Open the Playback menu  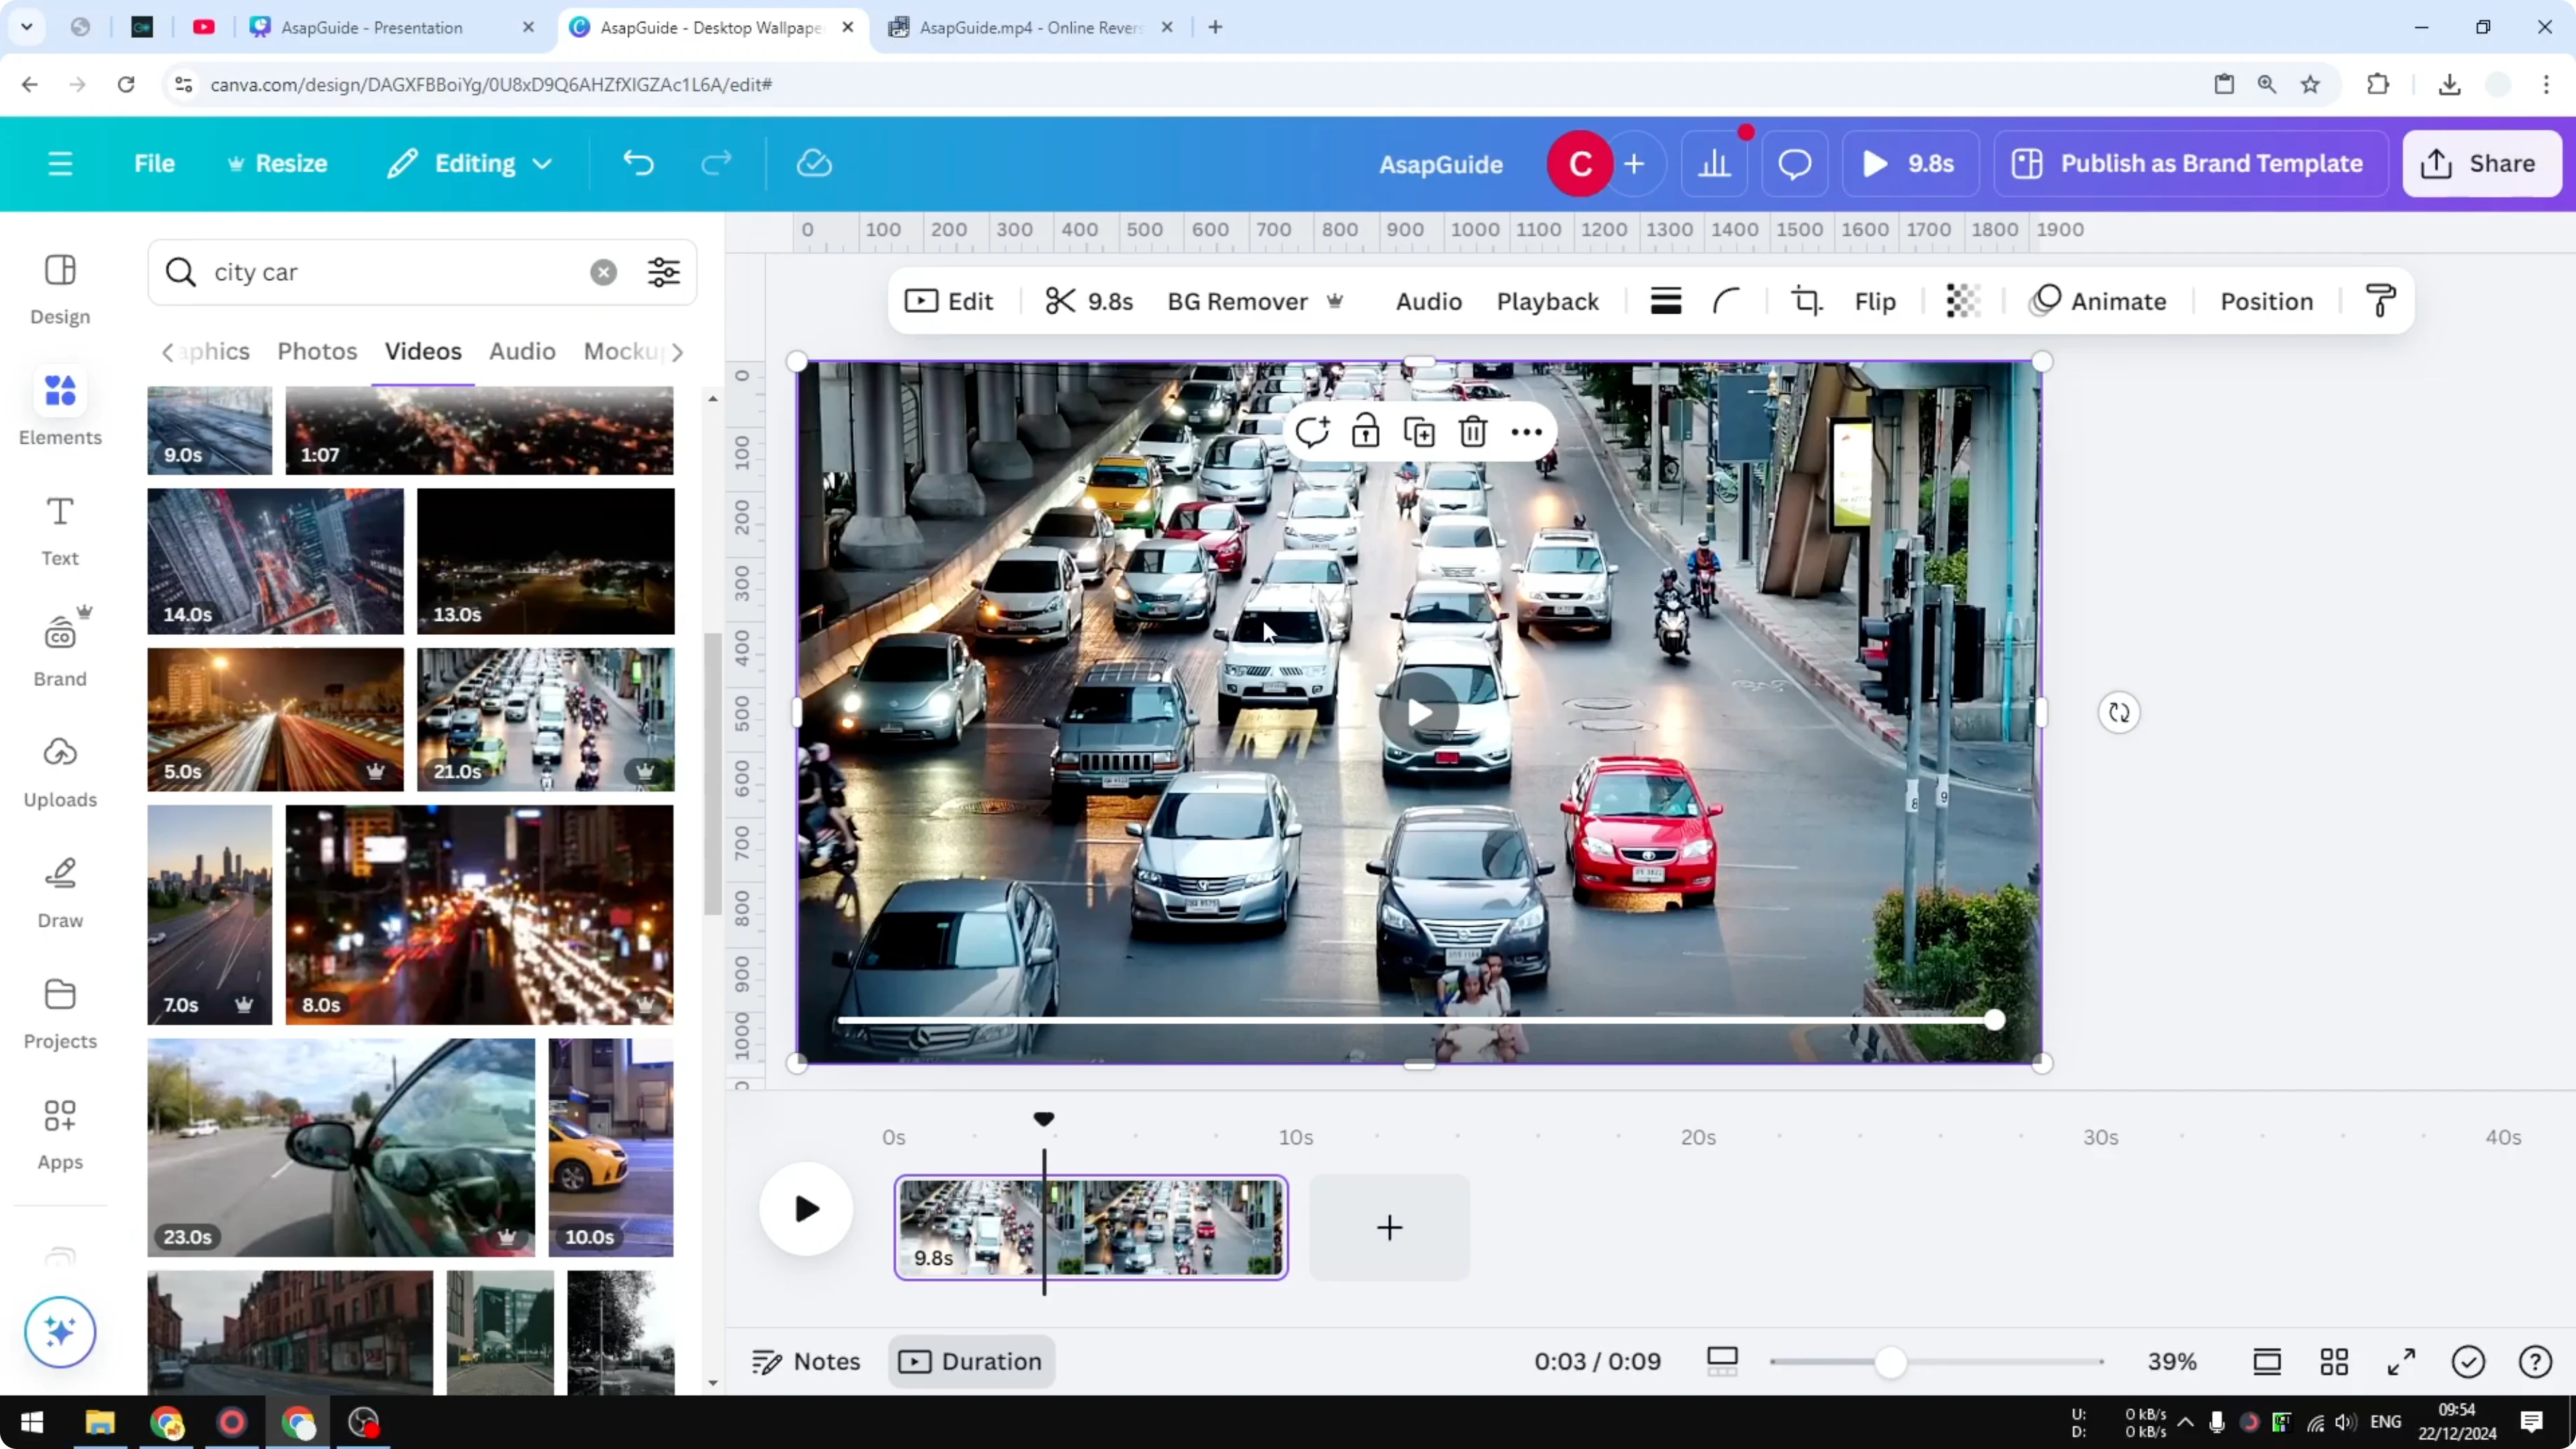(x=1547, y=301)
